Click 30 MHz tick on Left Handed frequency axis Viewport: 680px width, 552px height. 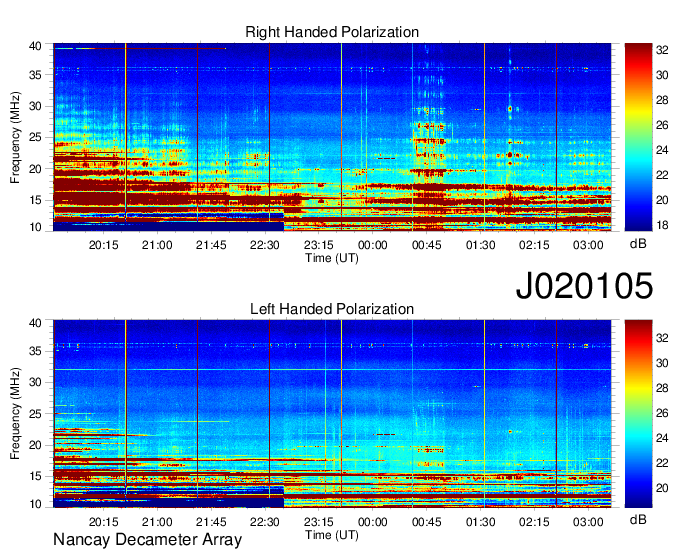[x=35, y=382]
